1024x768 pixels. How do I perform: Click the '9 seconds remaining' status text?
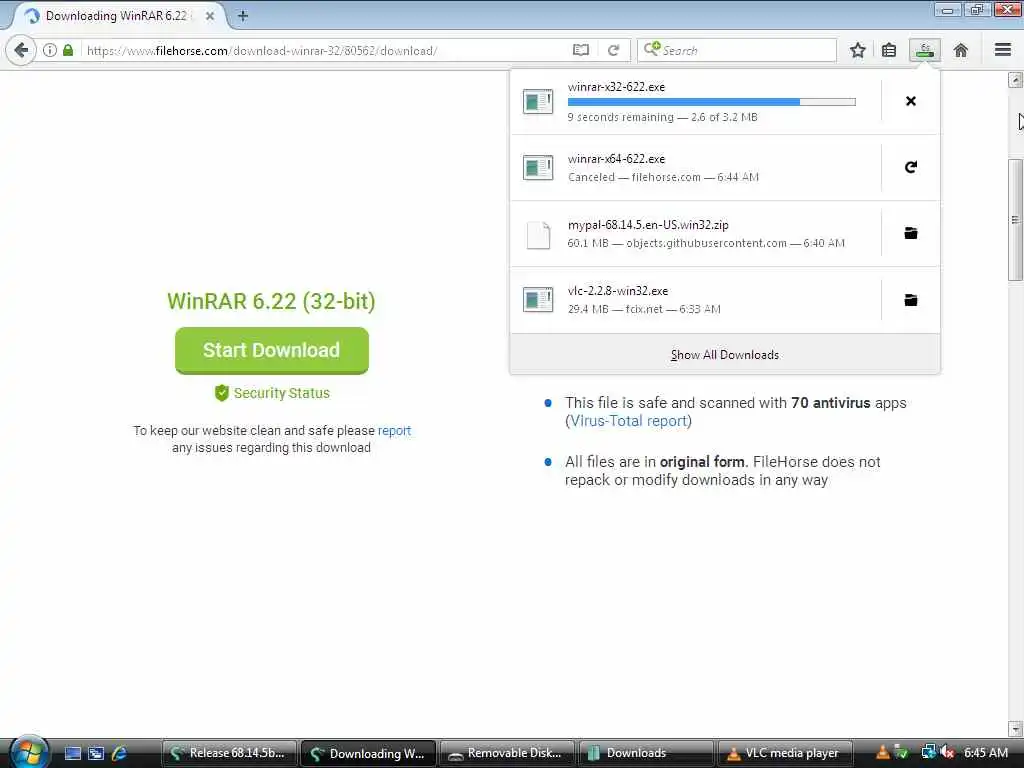coord(620,118)
